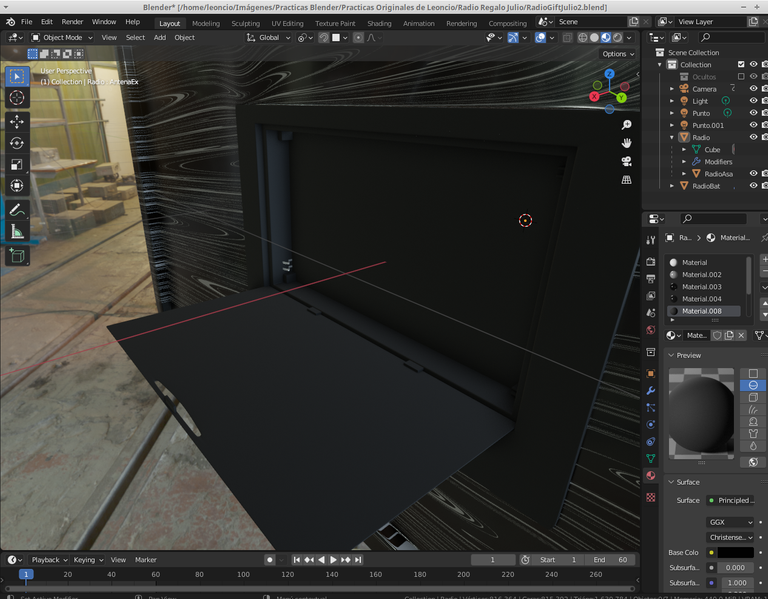768x599 pixels.
Task: Uncheck the Collection exclude checkbox
Action: (x=740, y=64)
